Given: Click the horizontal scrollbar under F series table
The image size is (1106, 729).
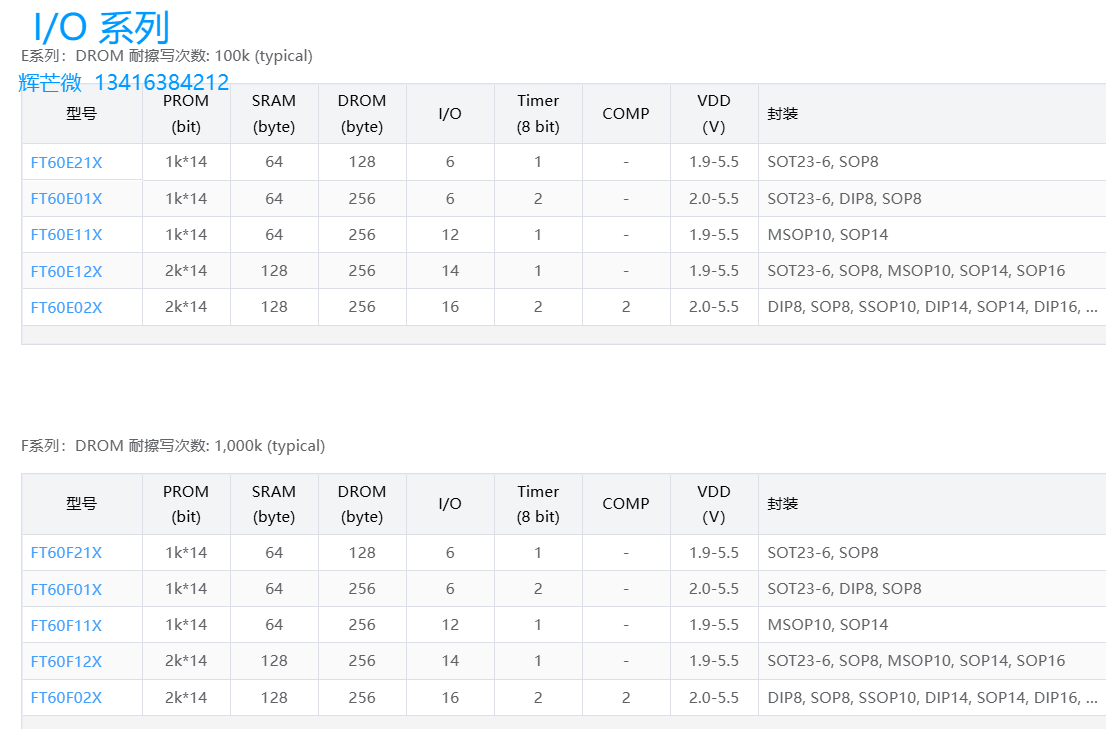Looking at the screenshot, I should pos(564,723).
